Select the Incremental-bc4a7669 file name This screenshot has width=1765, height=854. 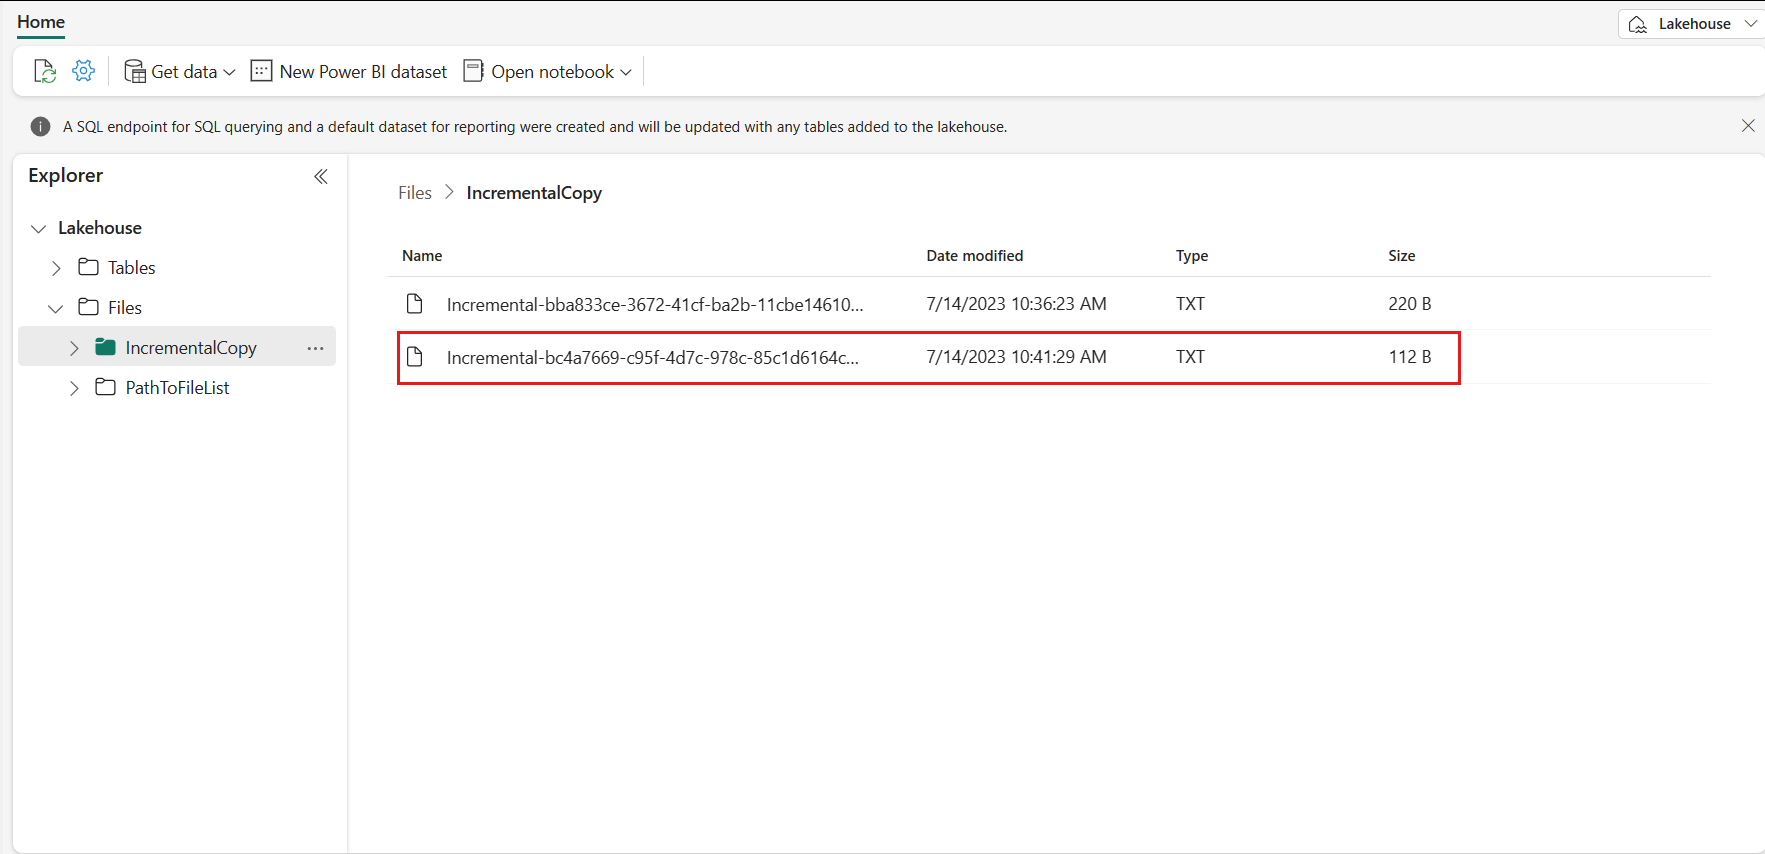tap(652, 357)
